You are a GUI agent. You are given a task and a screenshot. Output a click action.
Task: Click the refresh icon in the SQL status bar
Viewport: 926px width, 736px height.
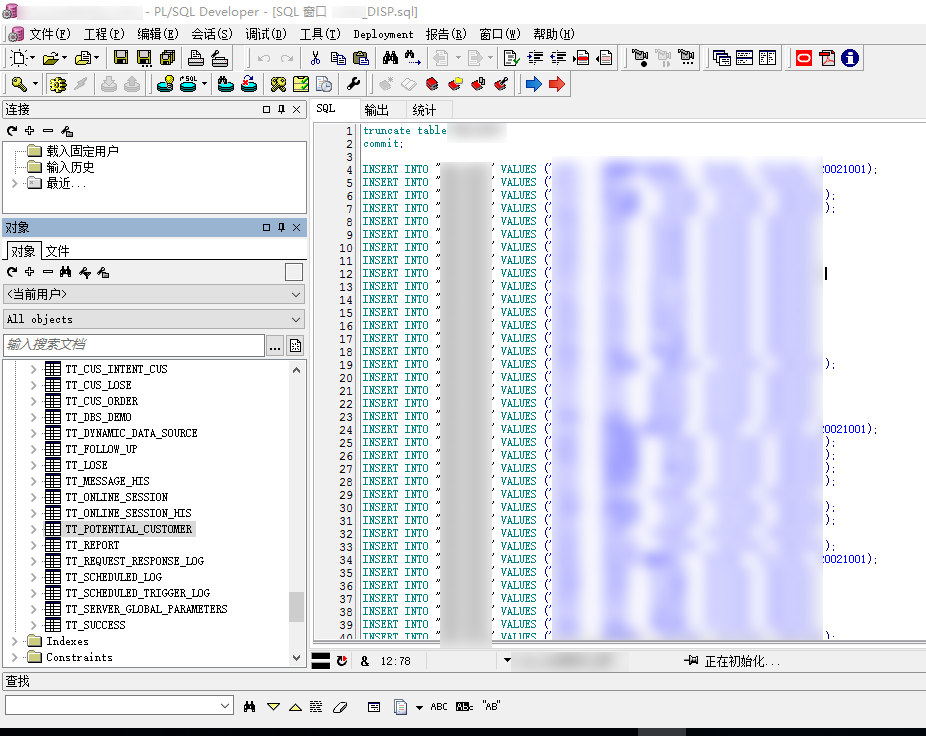(342, 661)
